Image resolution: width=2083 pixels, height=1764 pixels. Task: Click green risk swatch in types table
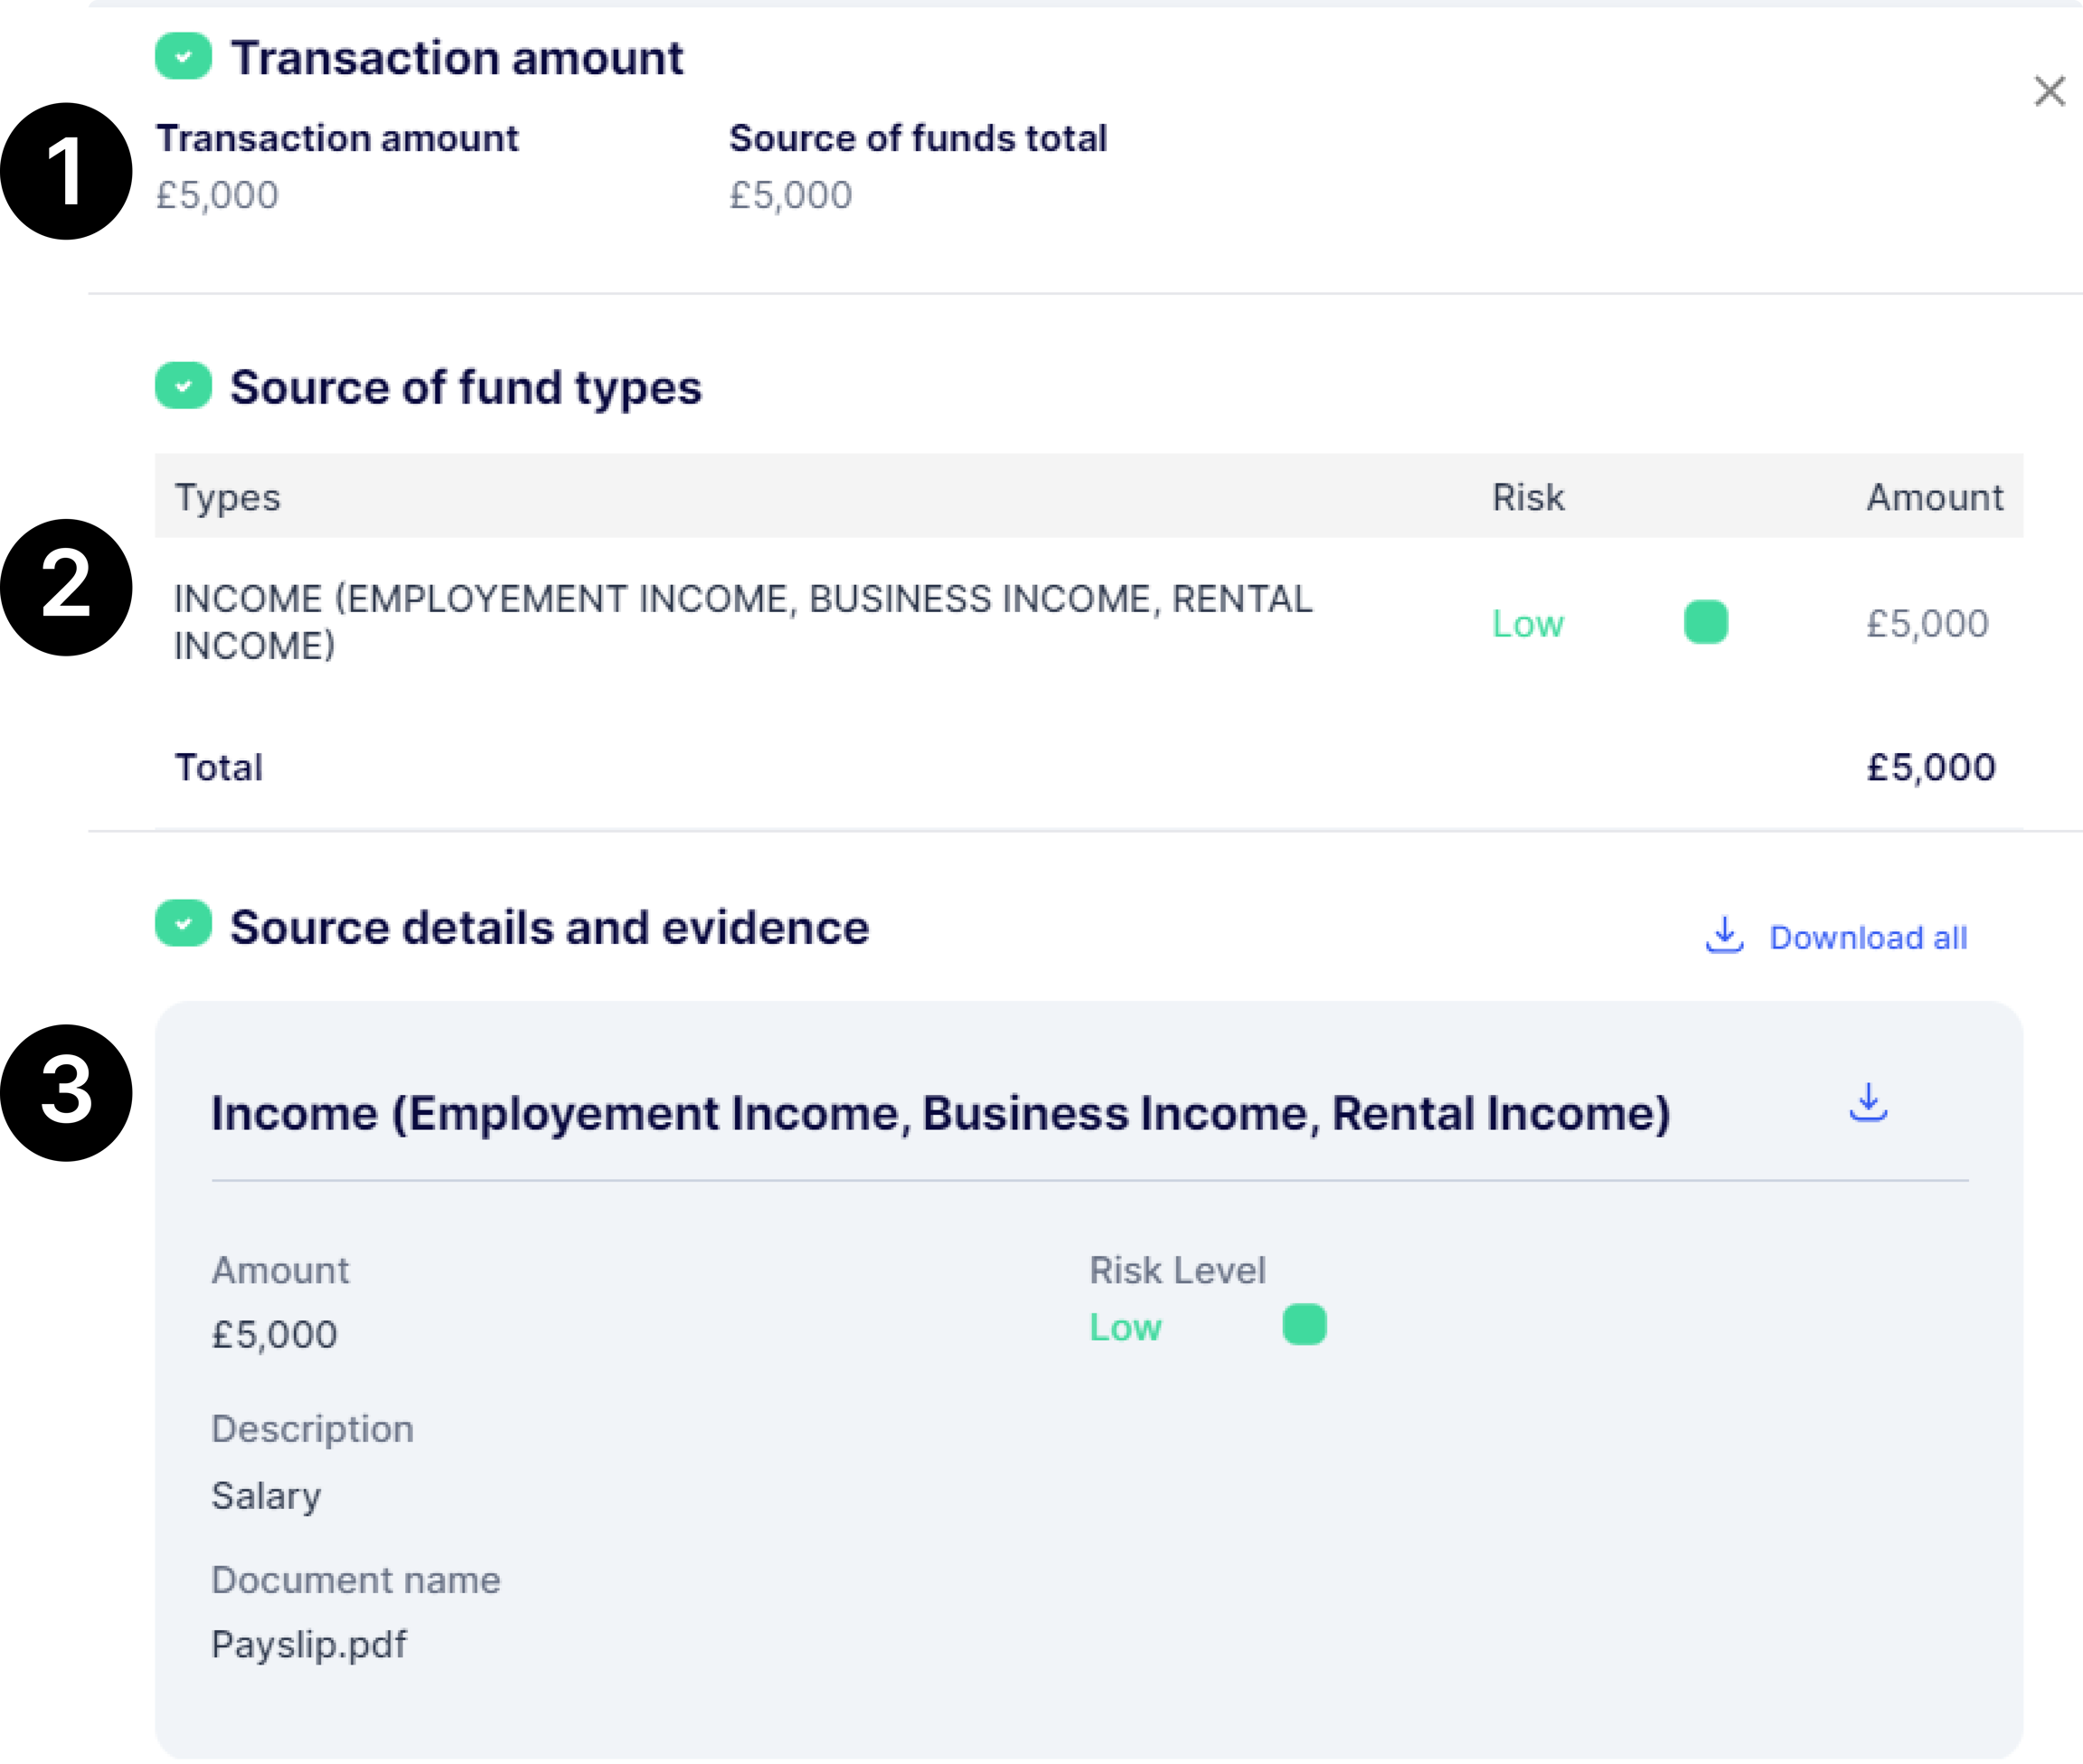(x=1705, y=622)
